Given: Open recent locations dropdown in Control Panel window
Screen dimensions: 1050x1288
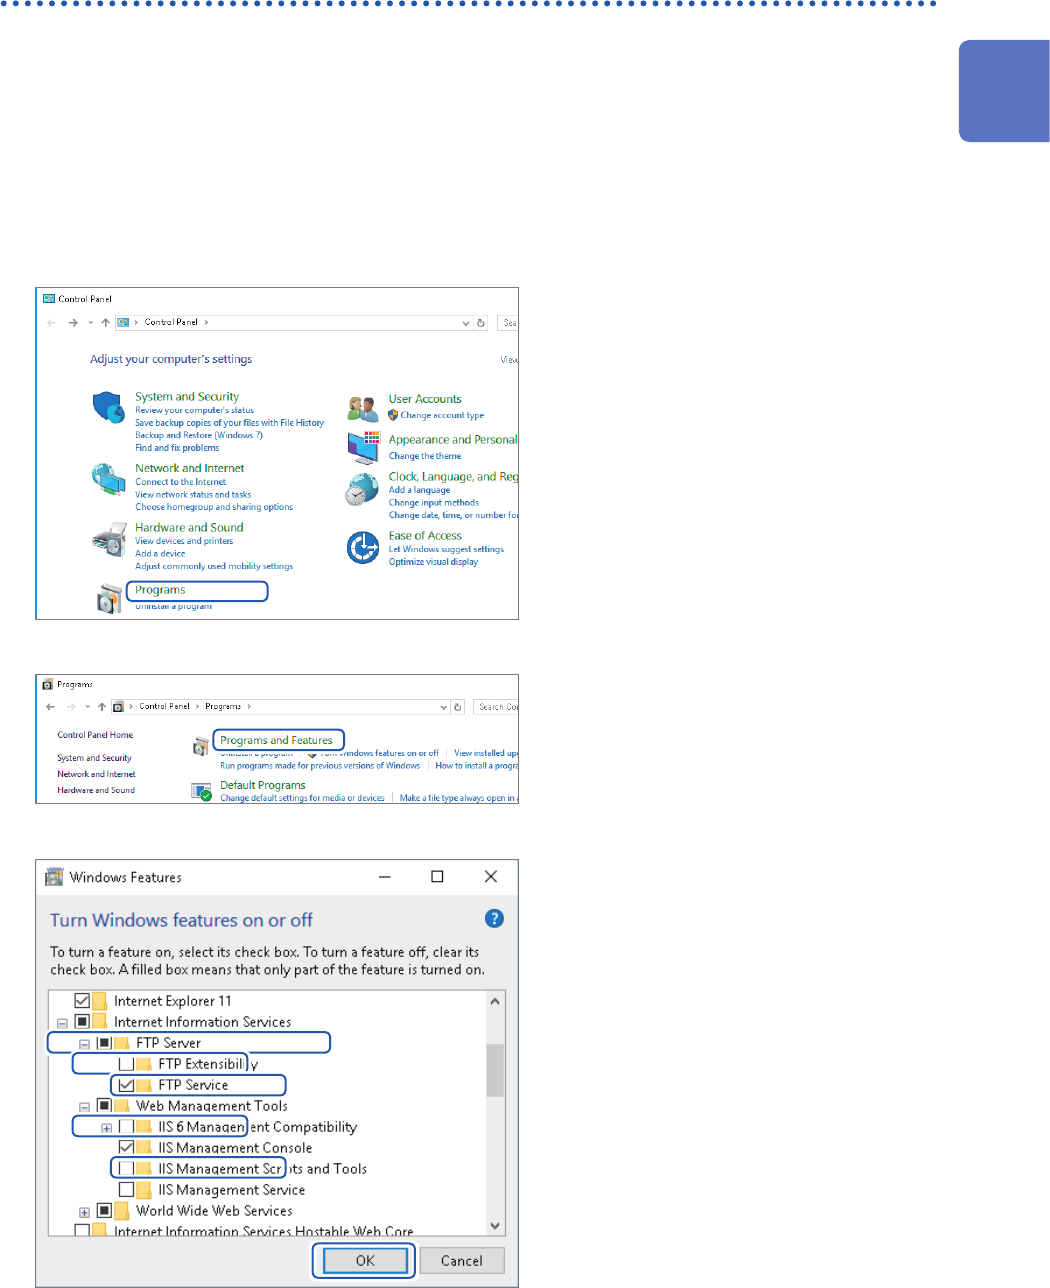Looking at the screenshot, I should (x=90, y=323).
